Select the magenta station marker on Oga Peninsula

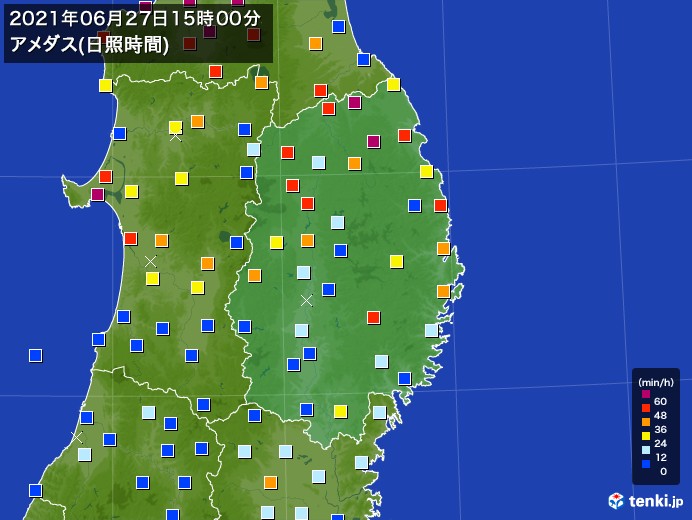(x=98, y=195)
